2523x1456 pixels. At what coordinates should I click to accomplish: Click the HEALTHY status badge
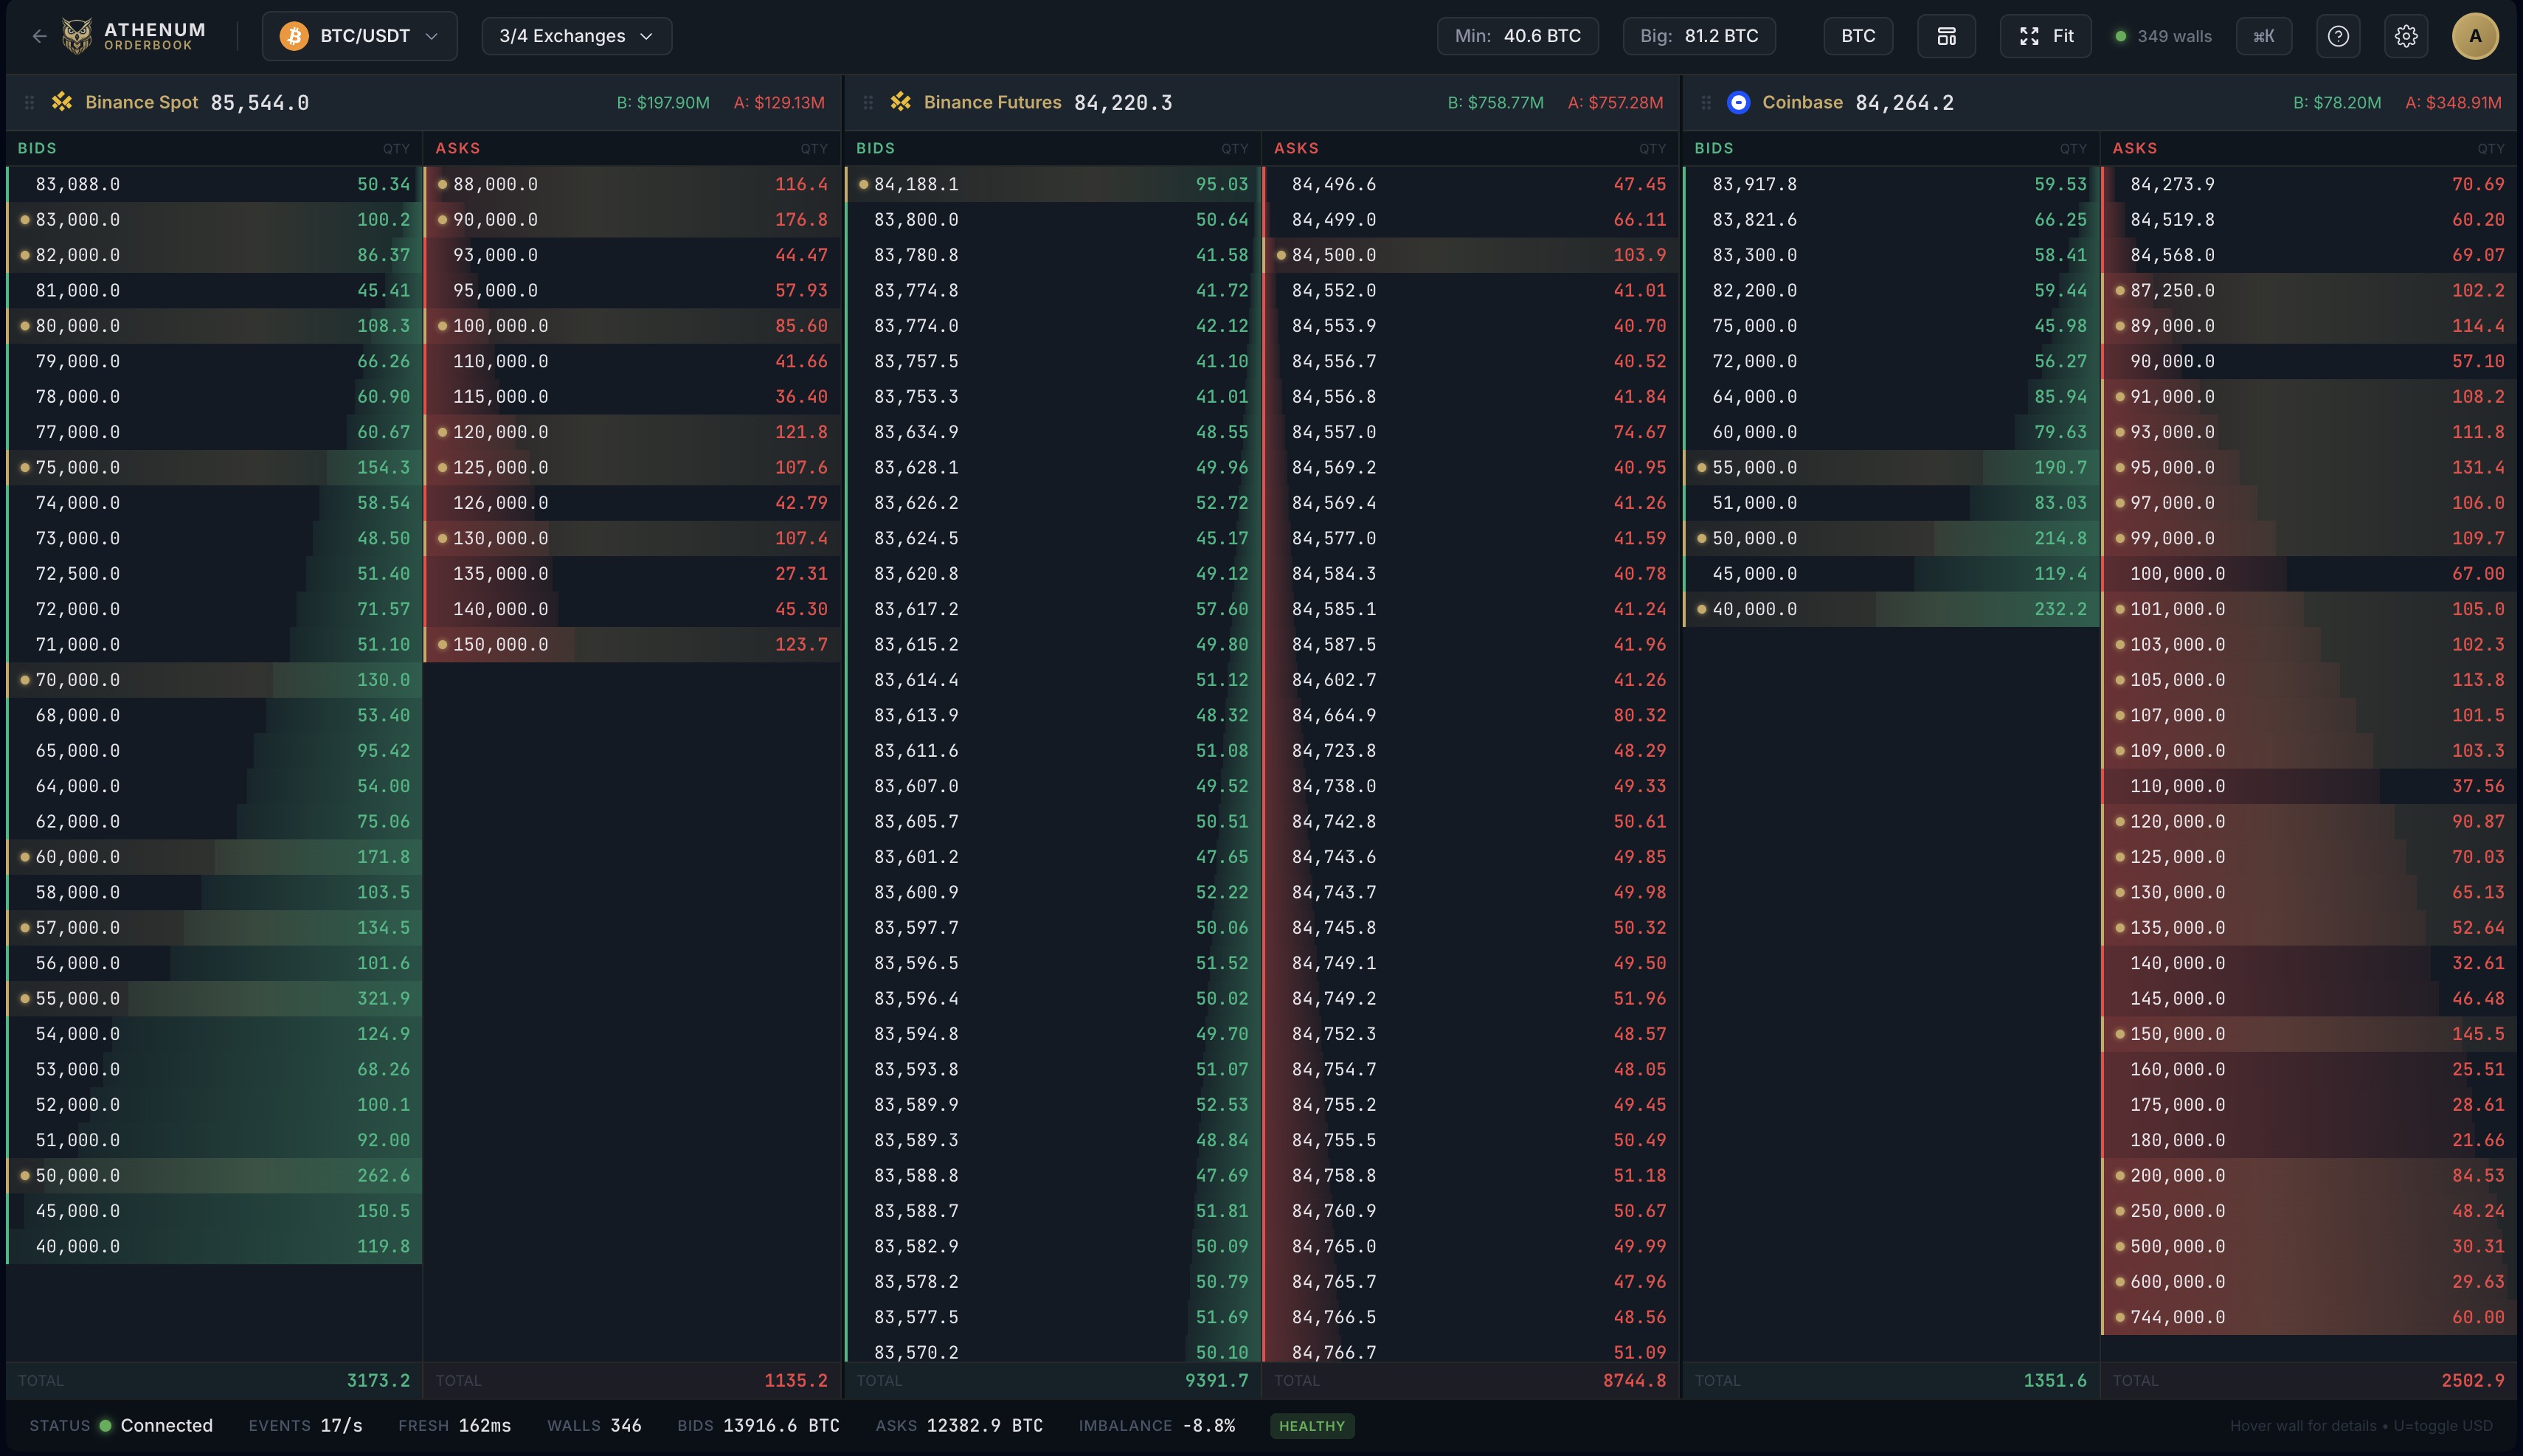[x=1312, y=1426]
